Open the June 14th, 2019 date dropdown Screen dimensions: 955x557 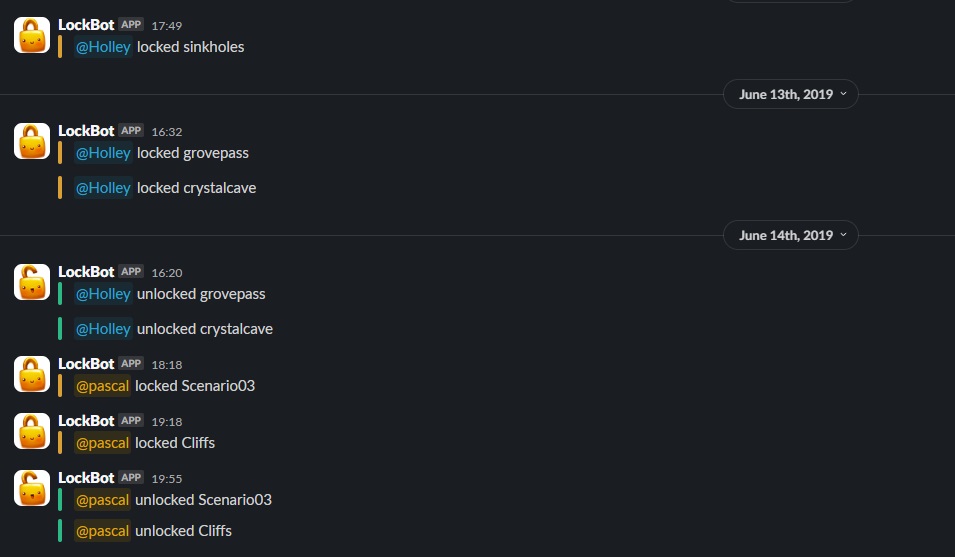(791, 235)
